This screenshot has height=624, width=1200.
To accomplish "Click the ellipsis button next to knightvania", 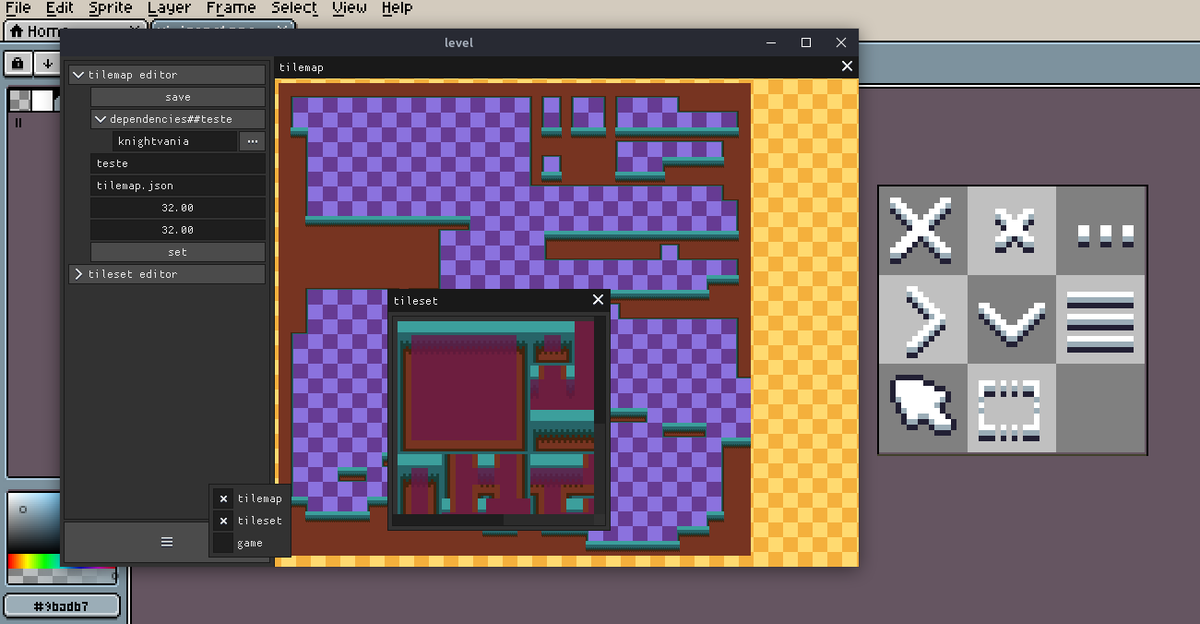I will pos(252,141).
